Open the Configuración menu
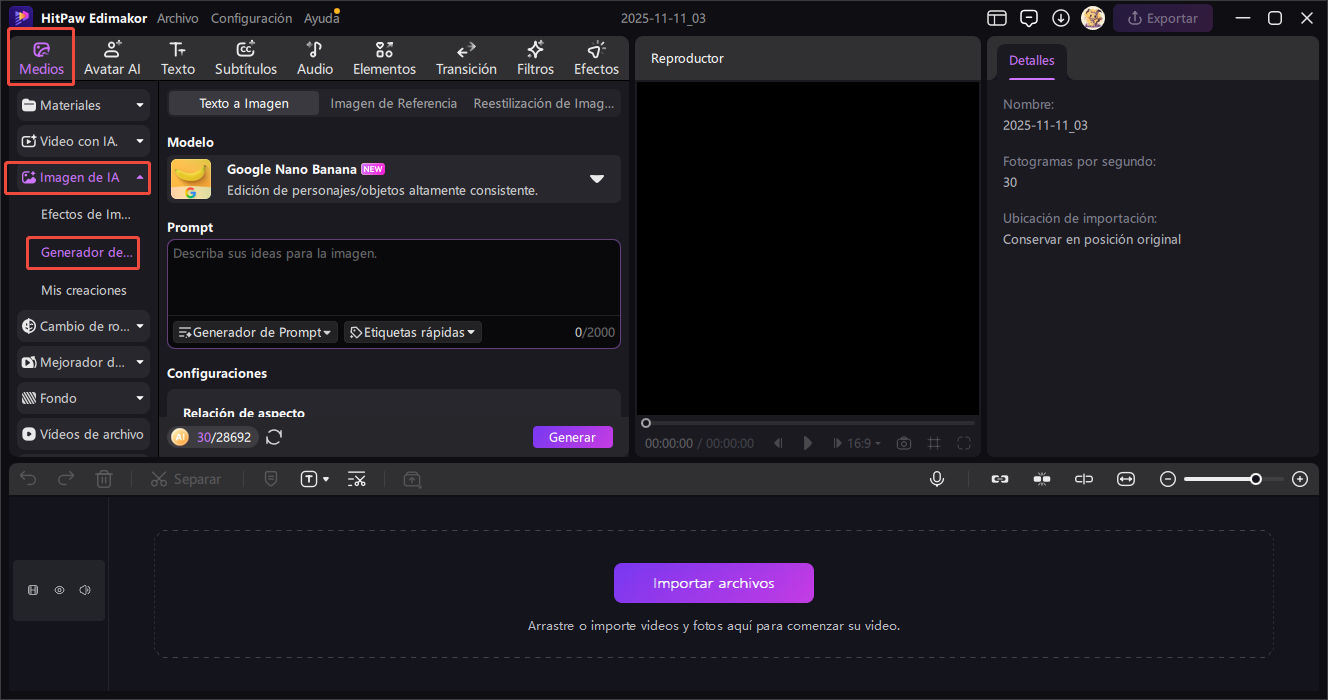 [251, 18]
